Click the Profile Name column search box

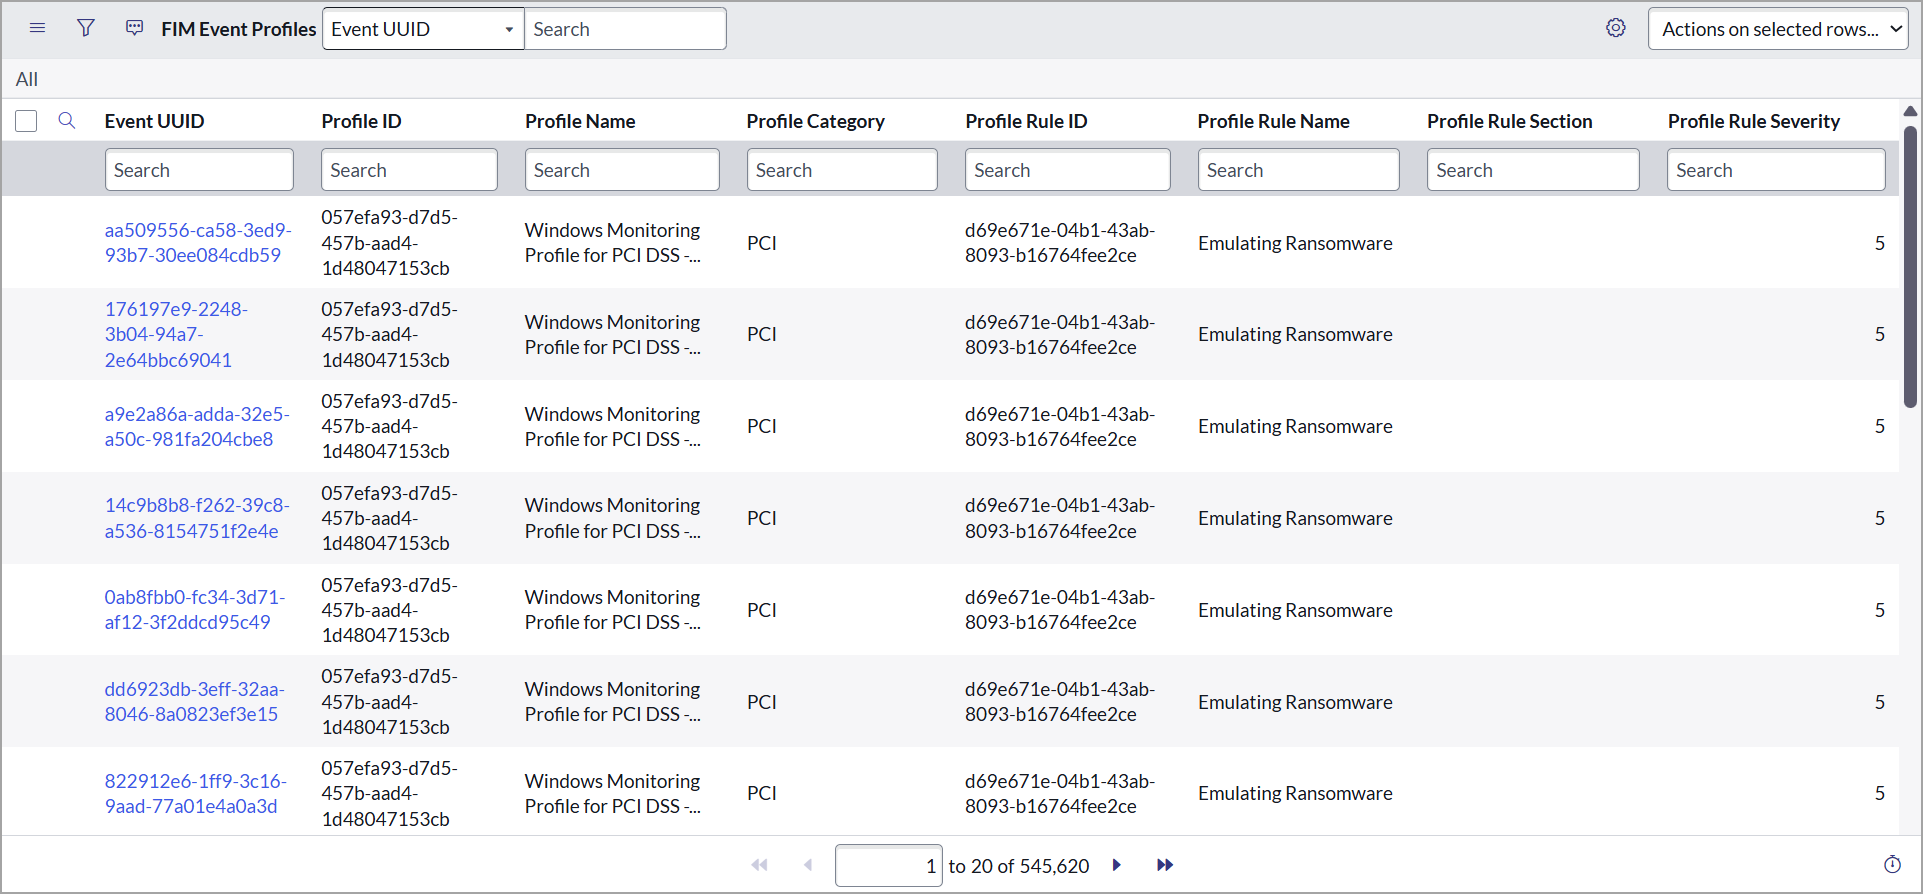coord(621,170)
